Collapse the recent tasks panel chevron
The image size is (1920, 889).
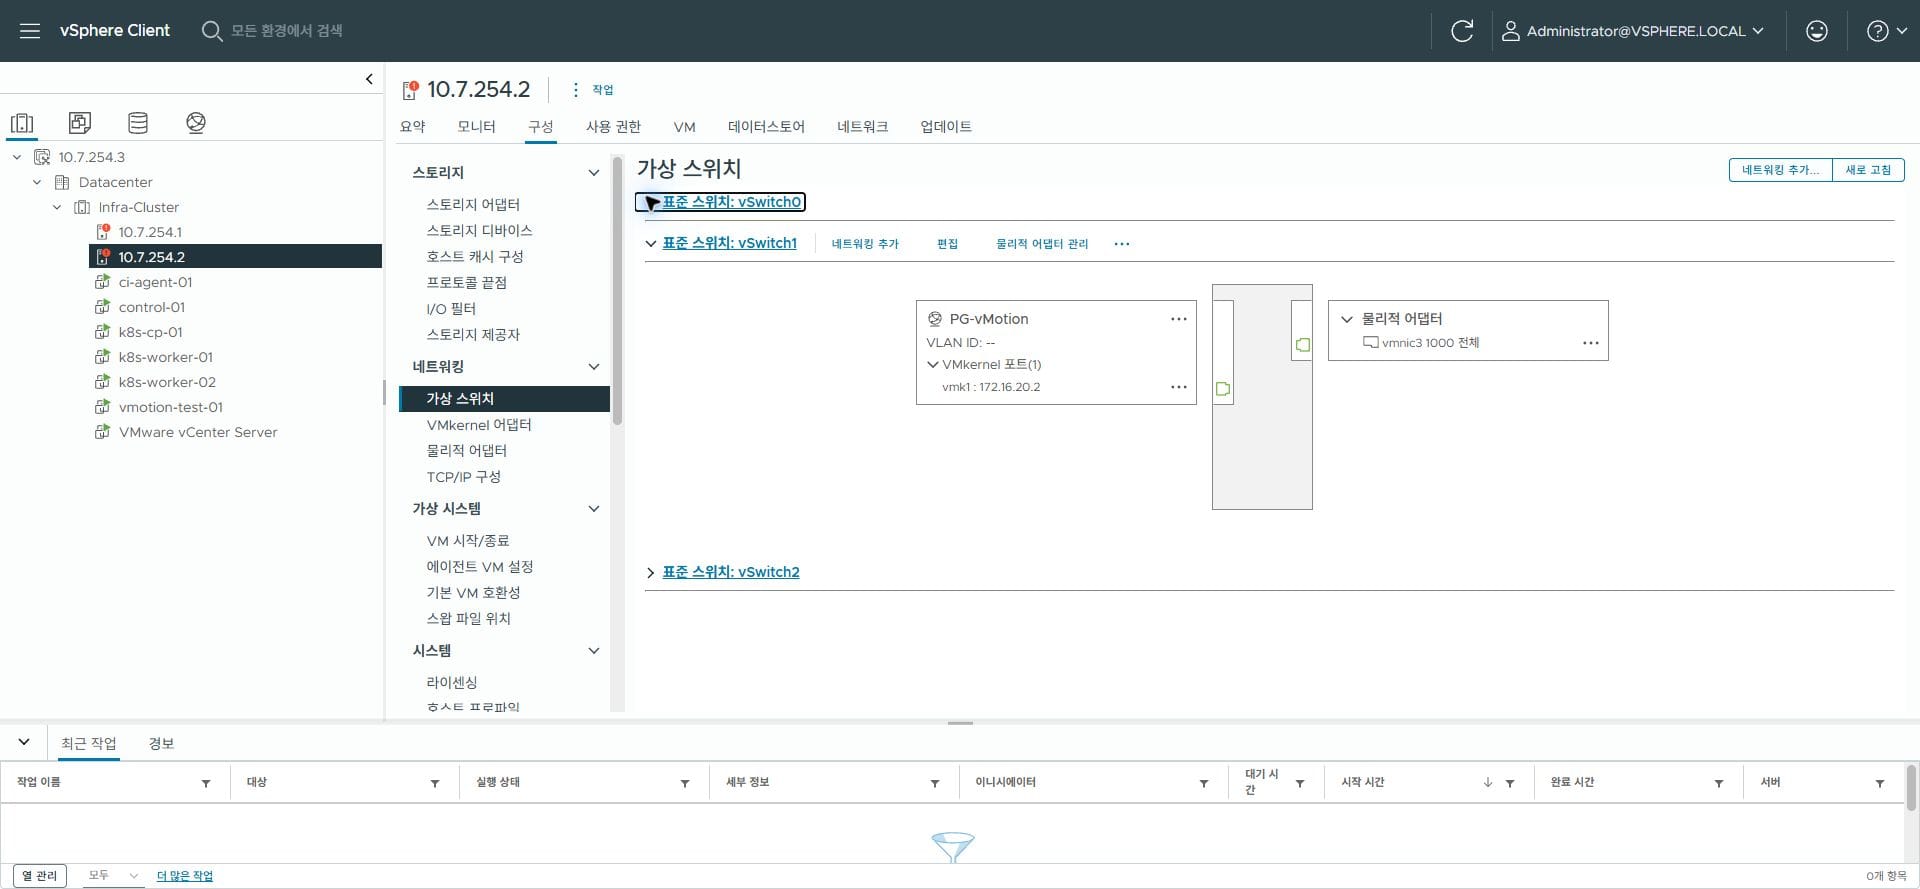(x=24, y=743)
